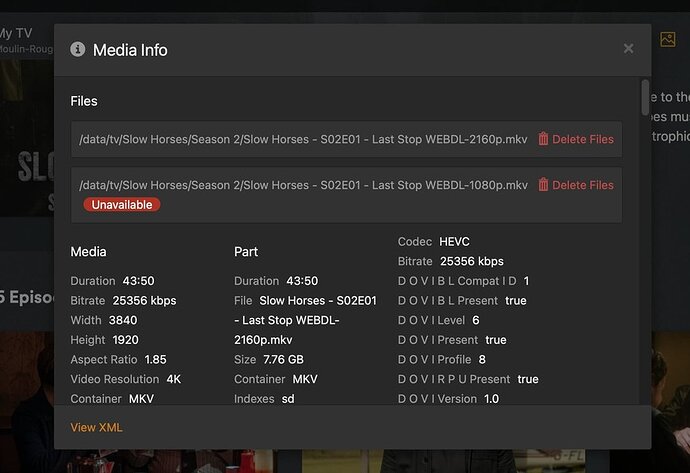Click the Indexes value sd
The image size is (690, 473).
[288, 399]
